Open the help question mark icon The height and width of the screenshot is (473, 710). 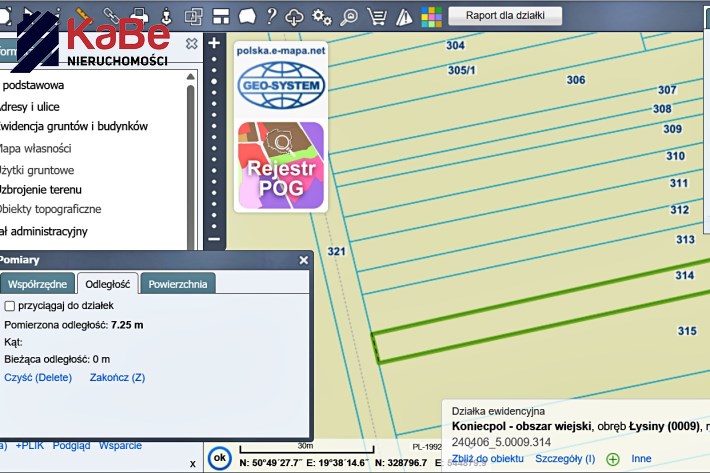point(271,16)
